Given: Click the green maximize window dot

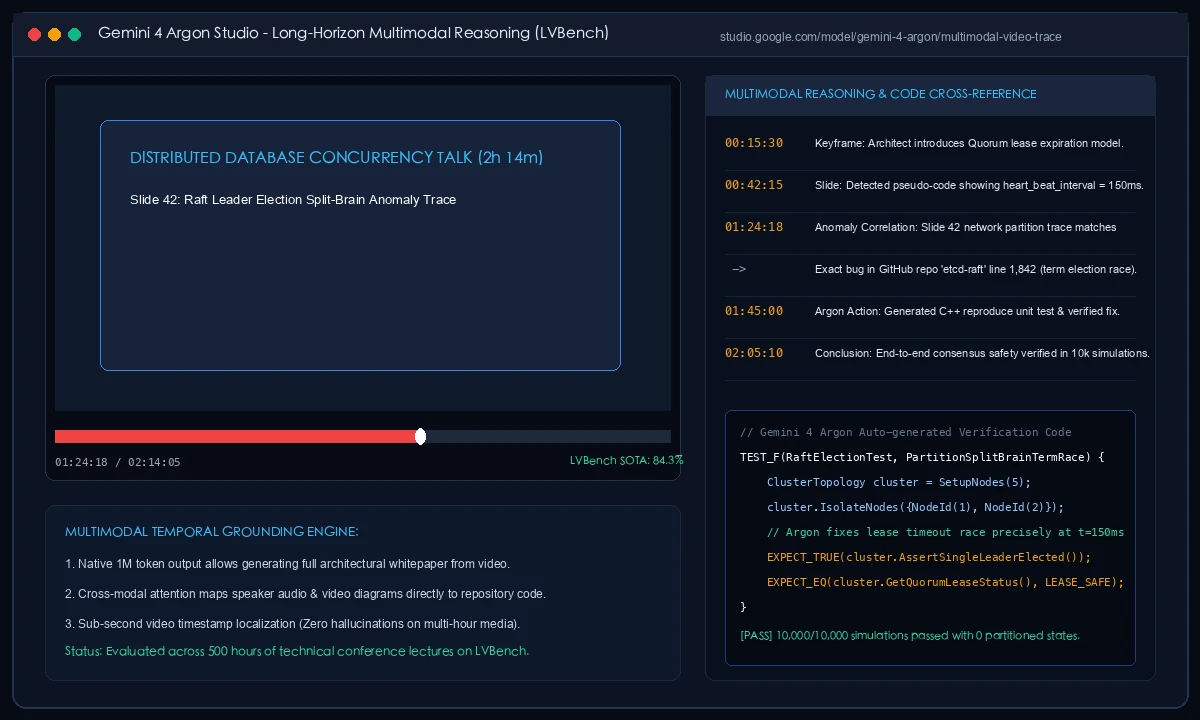Looking at the screenshot, I should coord(74,34).
